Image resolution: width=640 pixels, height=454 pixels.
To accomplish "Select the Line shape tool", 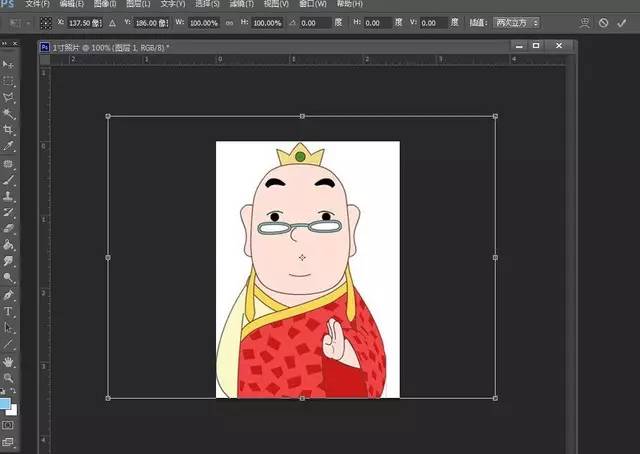I will click(8, 344).
